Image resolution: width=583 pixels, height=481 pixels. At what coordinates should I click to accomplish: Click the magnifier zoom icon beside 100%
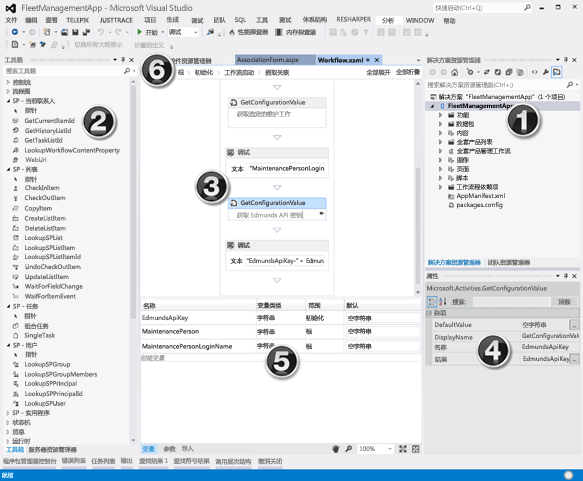pyautogui.click(x=348, y=449)
